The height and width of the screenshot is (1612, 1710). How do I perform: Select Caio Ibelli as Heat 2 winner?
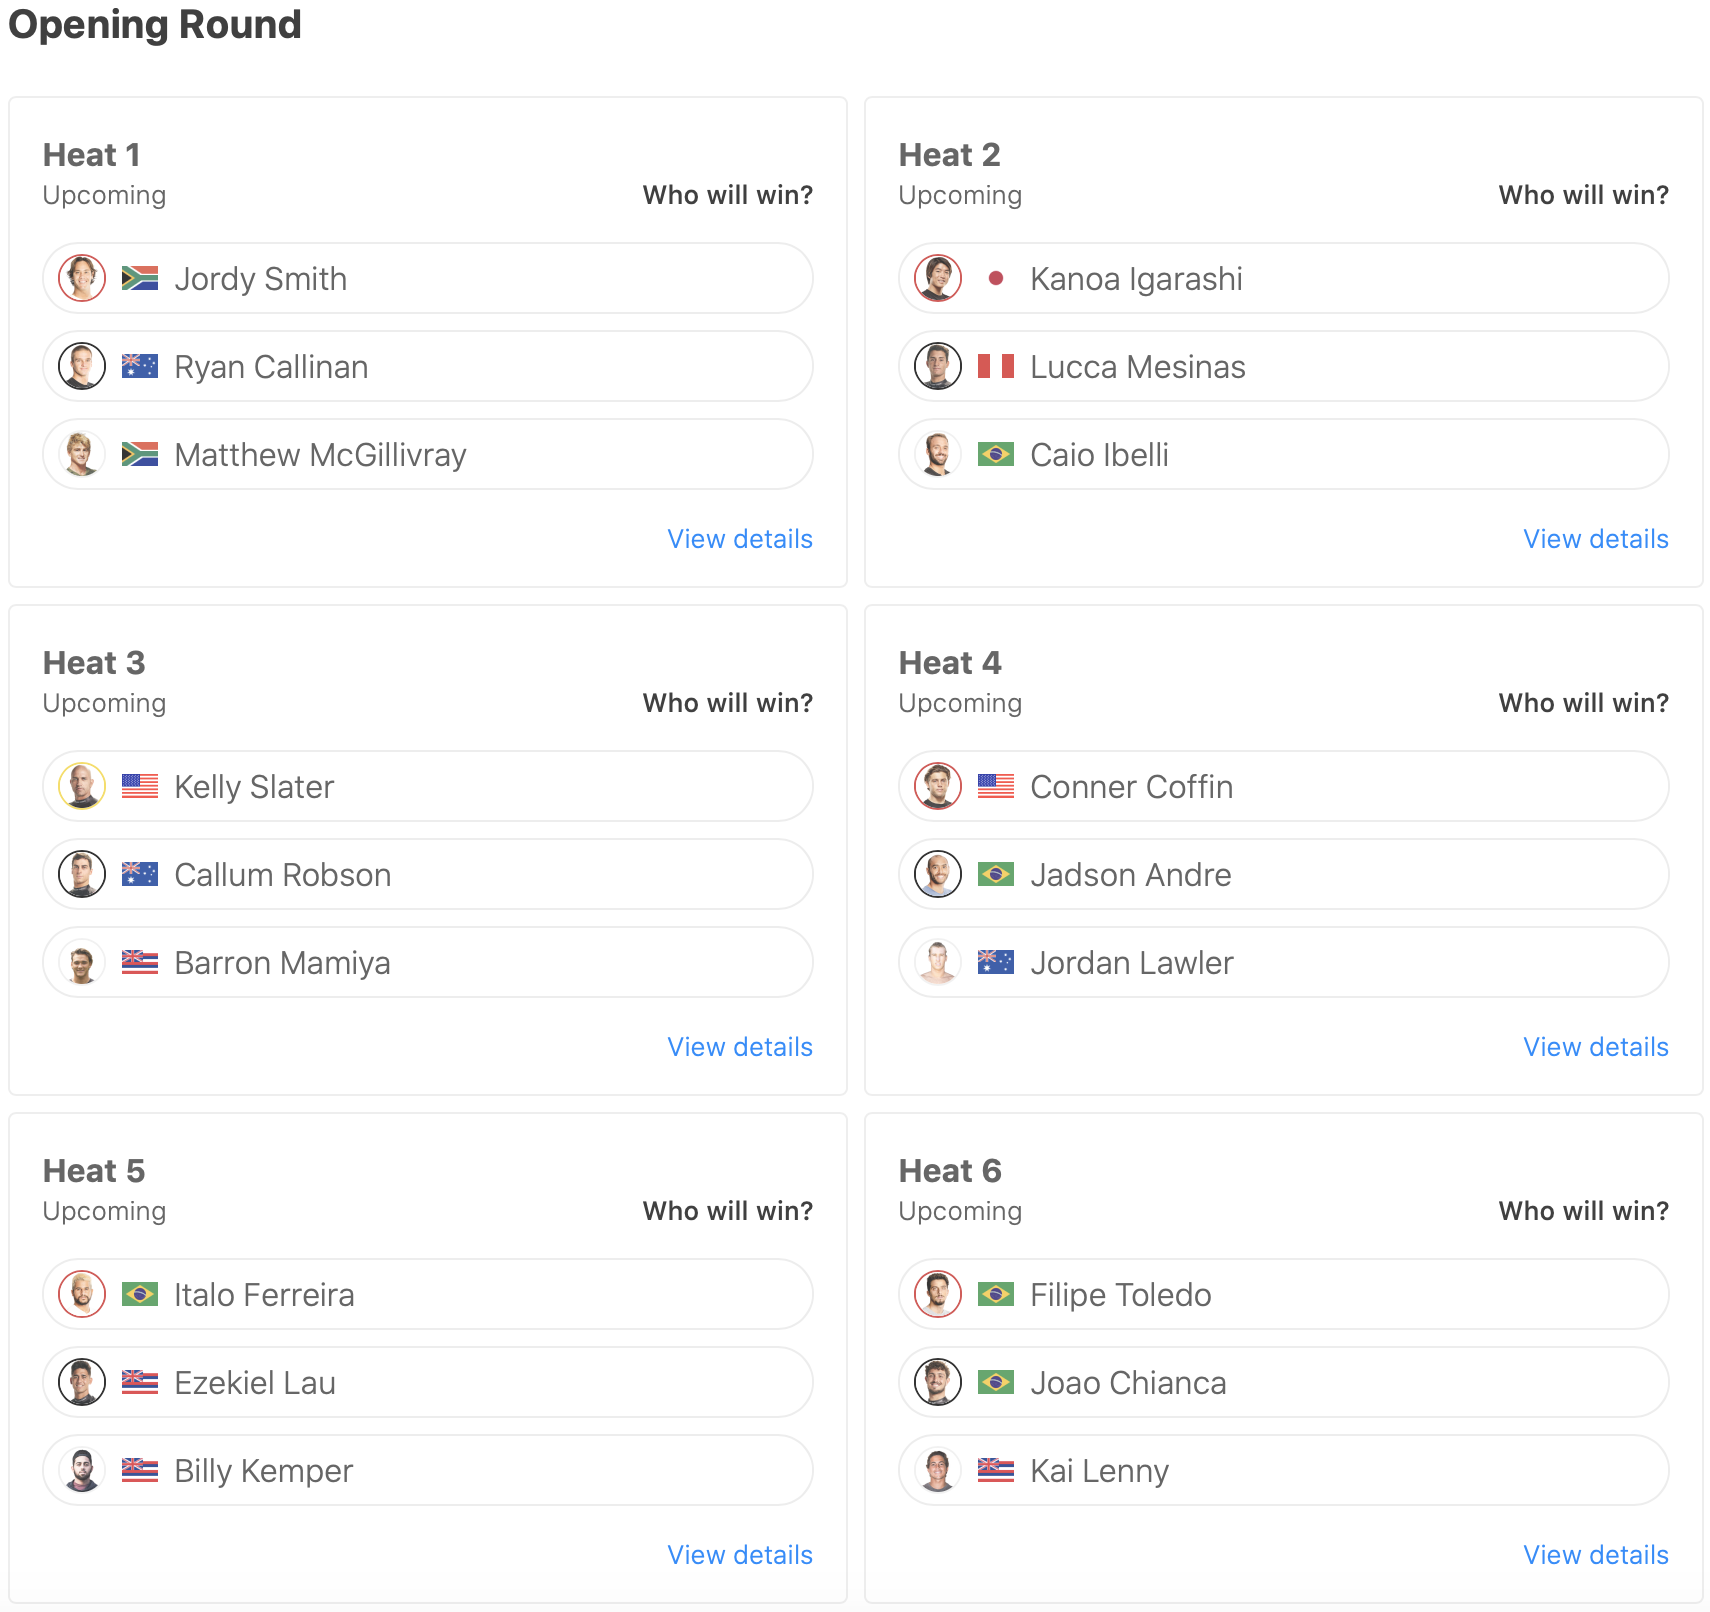(x=1284, y=454)
